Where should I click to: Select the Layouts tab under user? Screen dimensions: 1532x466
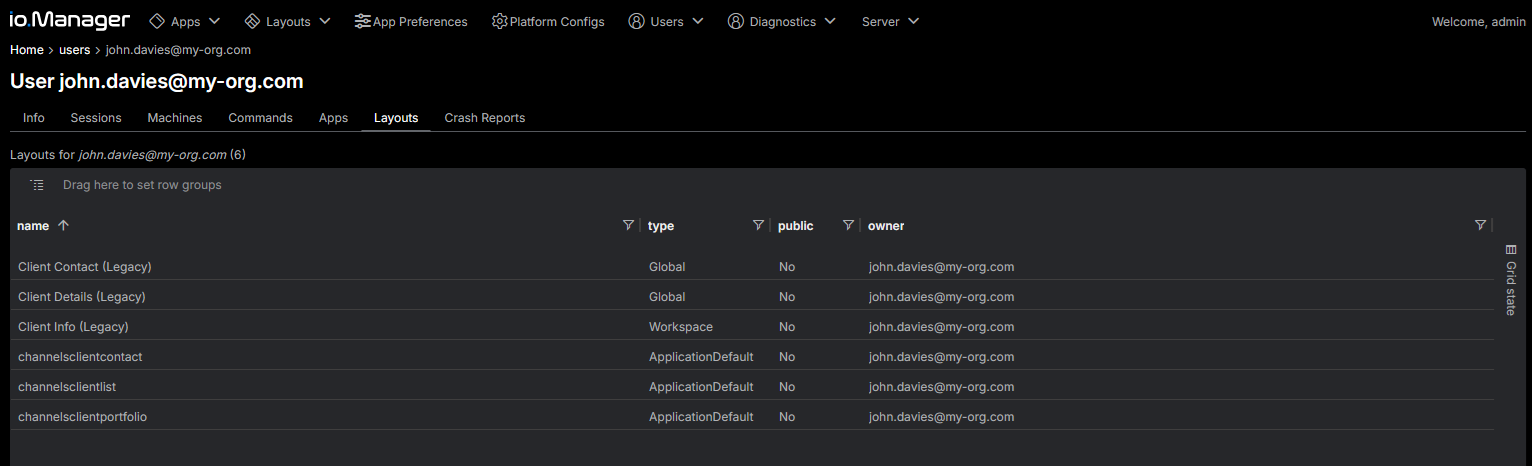[396, 118]
